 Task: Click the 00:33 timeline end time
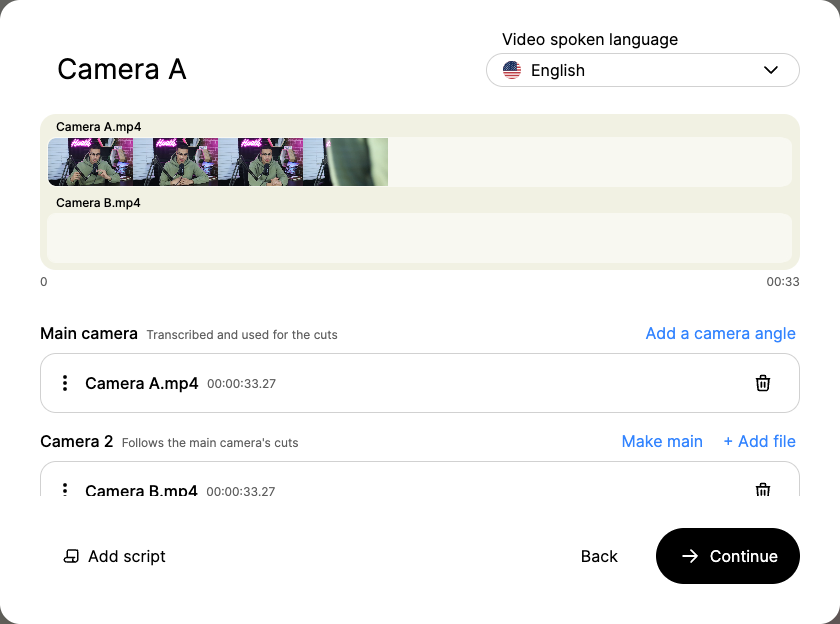pos(783,282)
